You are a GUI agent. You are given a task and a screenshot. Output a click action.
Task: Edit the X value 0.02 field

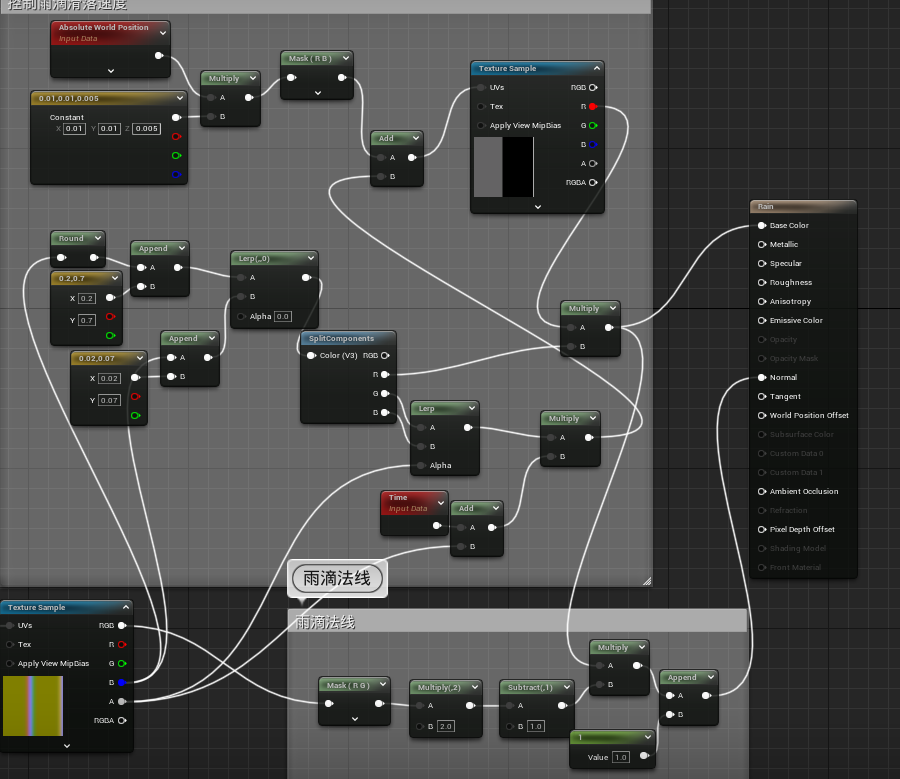109,378
